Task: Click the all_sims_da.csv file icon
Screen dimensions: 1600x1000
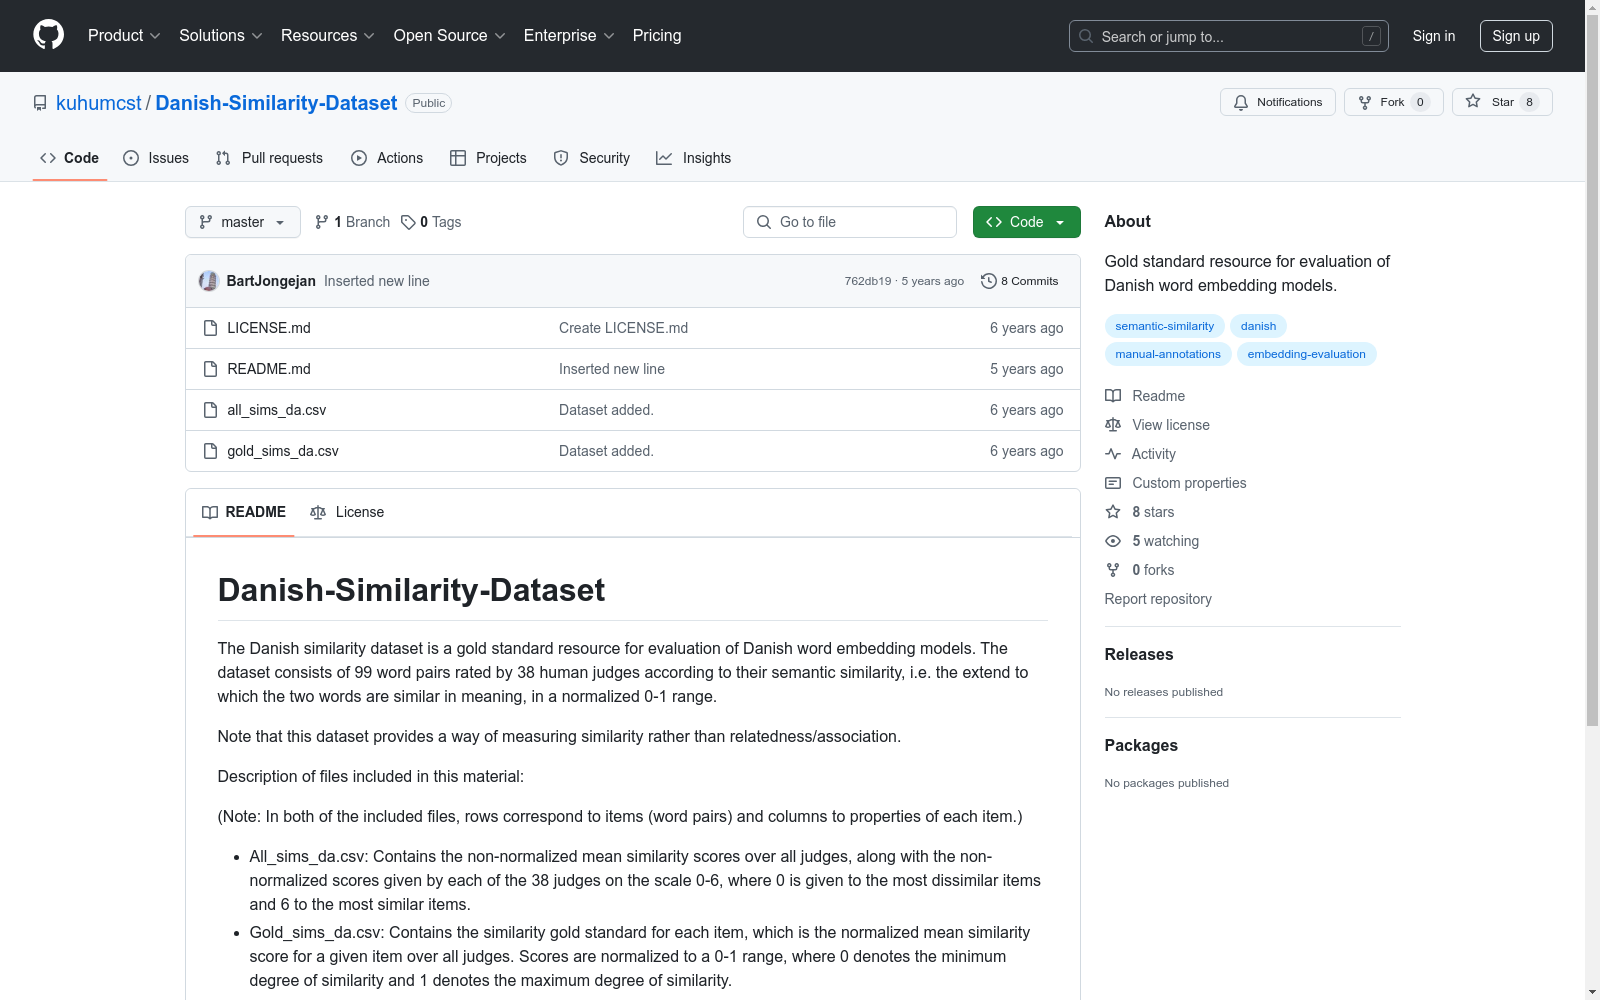Action: (210, 410)
